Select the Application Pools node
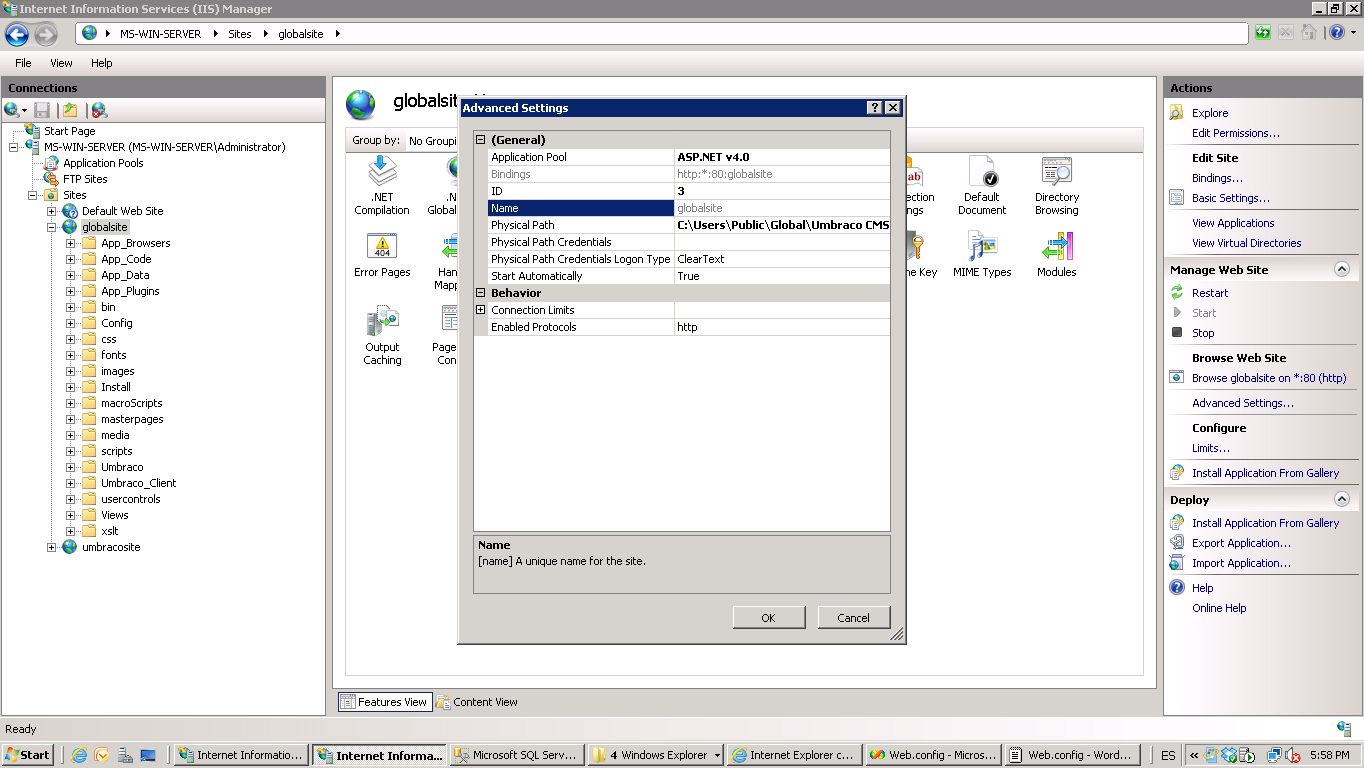 (103, 163)
